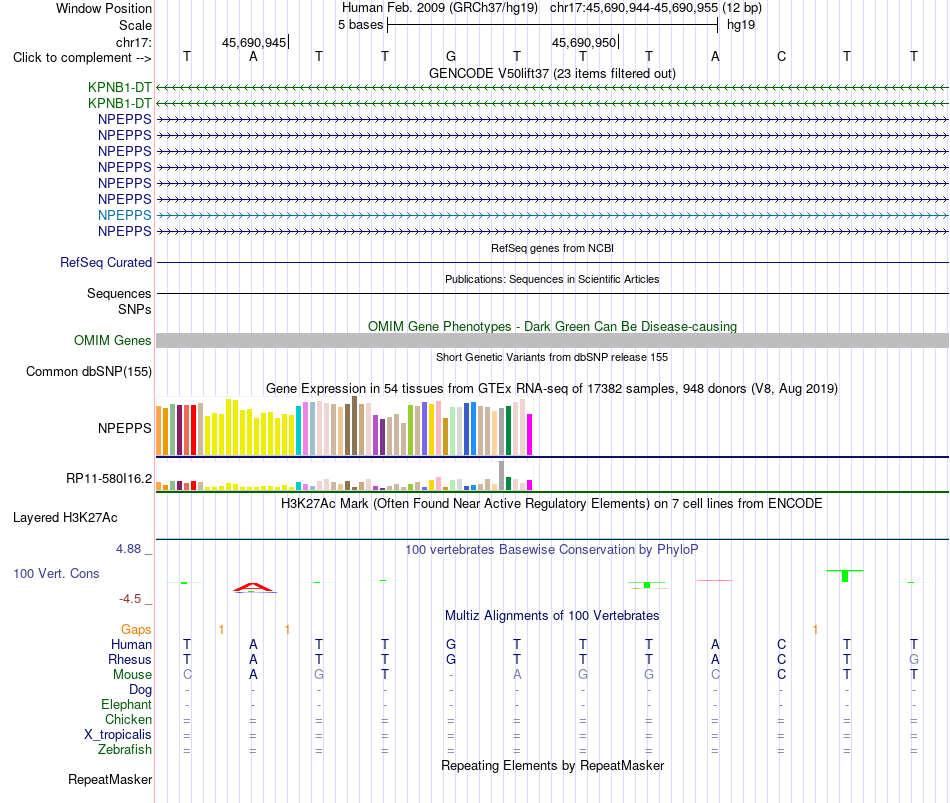Click the X_tropicalis alignment row label
The height and width of the screenshot is (803, 950).
pyautogui.click(x=118, y=735)
